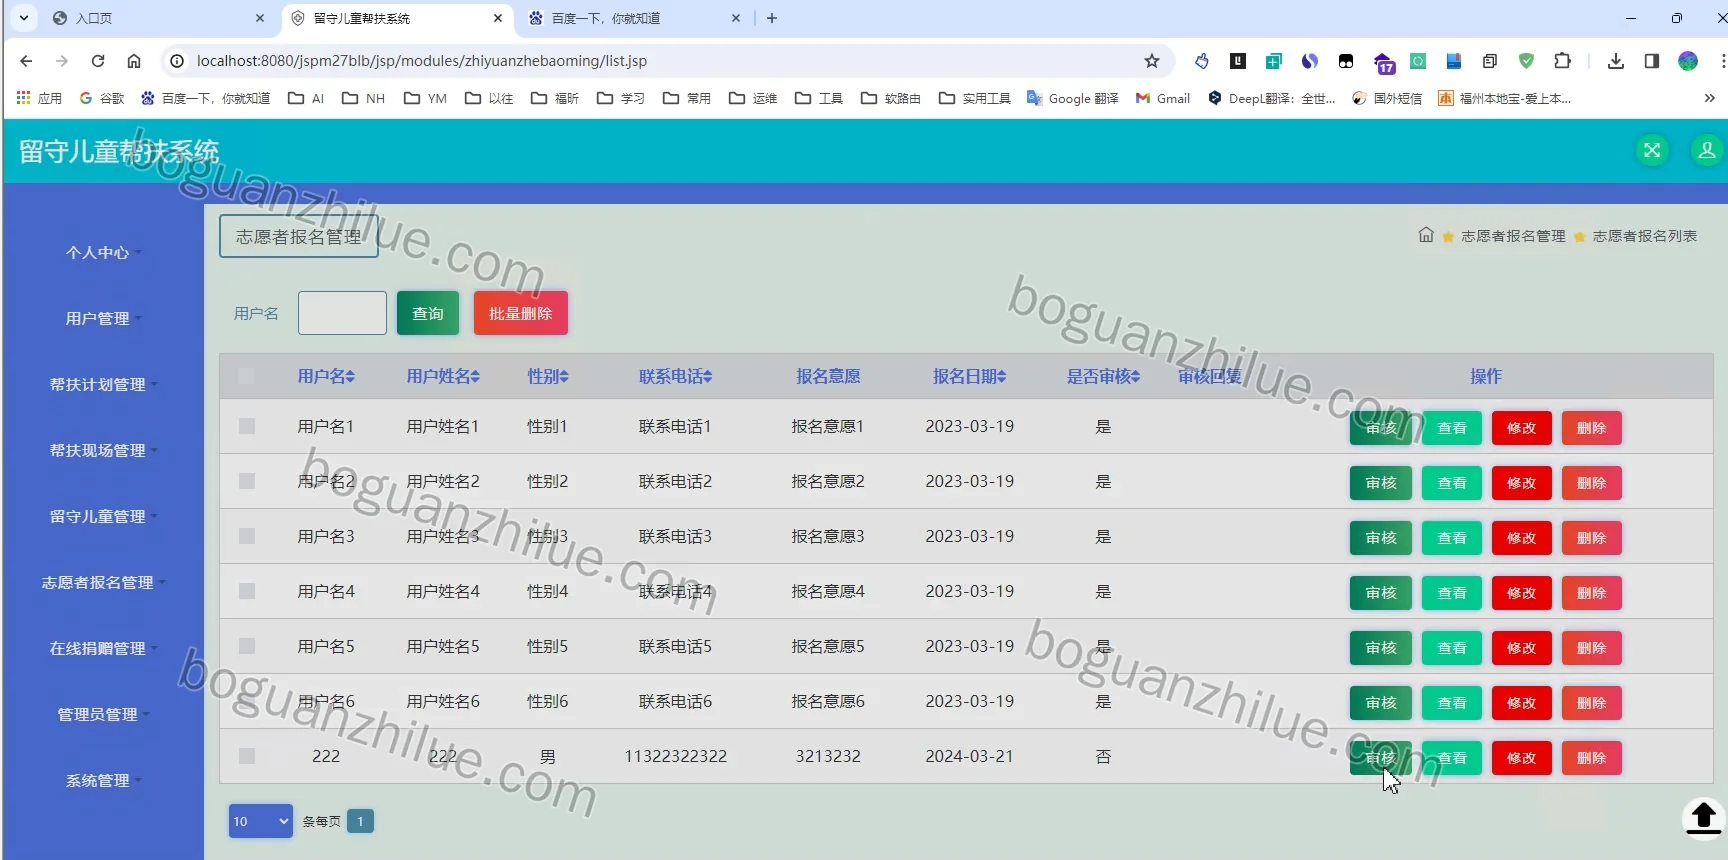Image resolution: width=1728 pixels, height=860 pixels.
Task: Open the extensions puzzle icon
Action: coord(1562,61)
